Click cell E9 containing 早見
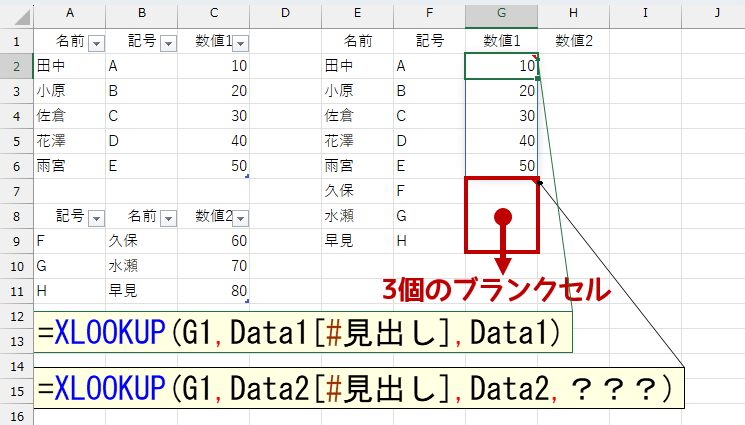 tap(357, 241)
